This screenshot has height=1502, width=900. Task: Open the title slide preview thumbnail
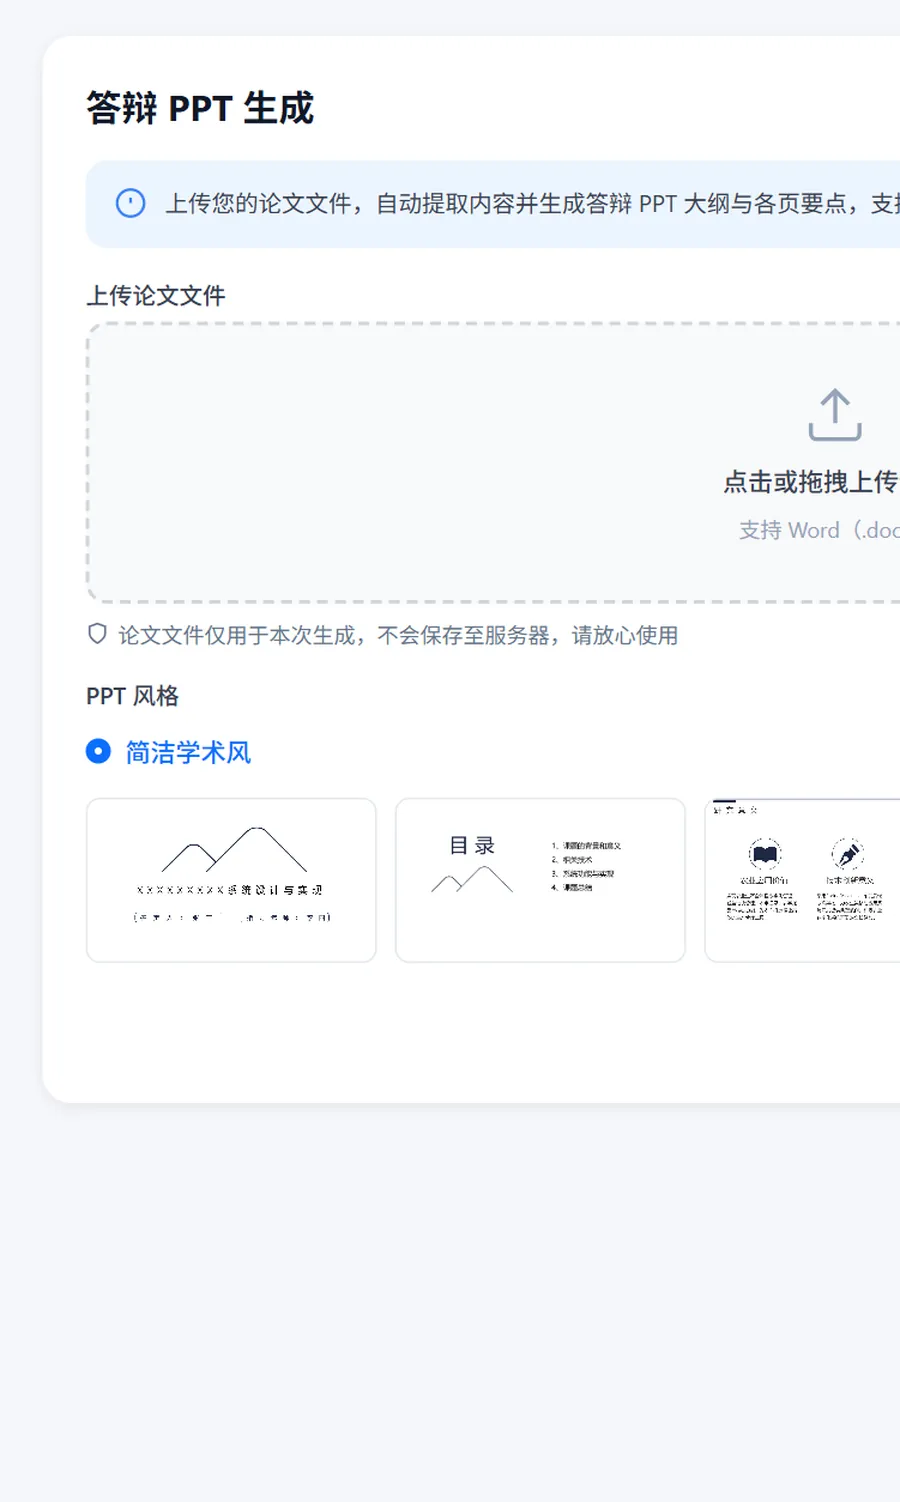231,880
